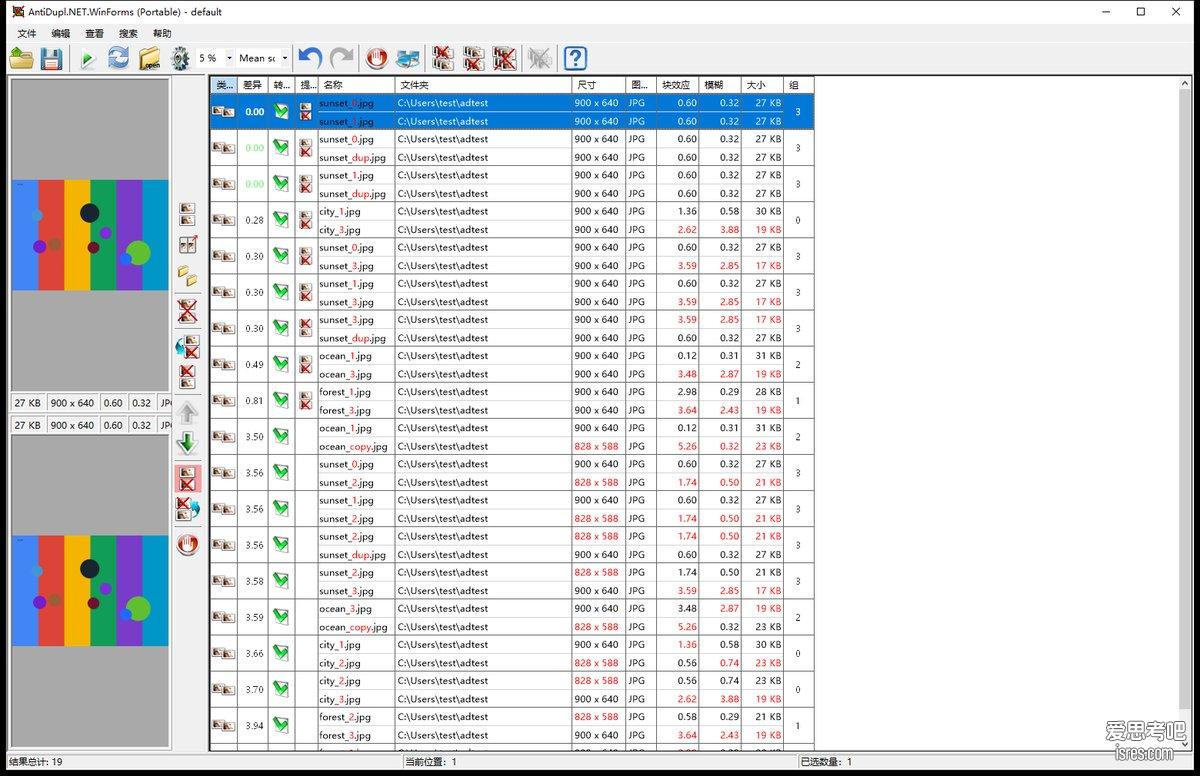Go to next result with green down arrow
This screenshot has height=776, width=1200.
tap(187, 444)
